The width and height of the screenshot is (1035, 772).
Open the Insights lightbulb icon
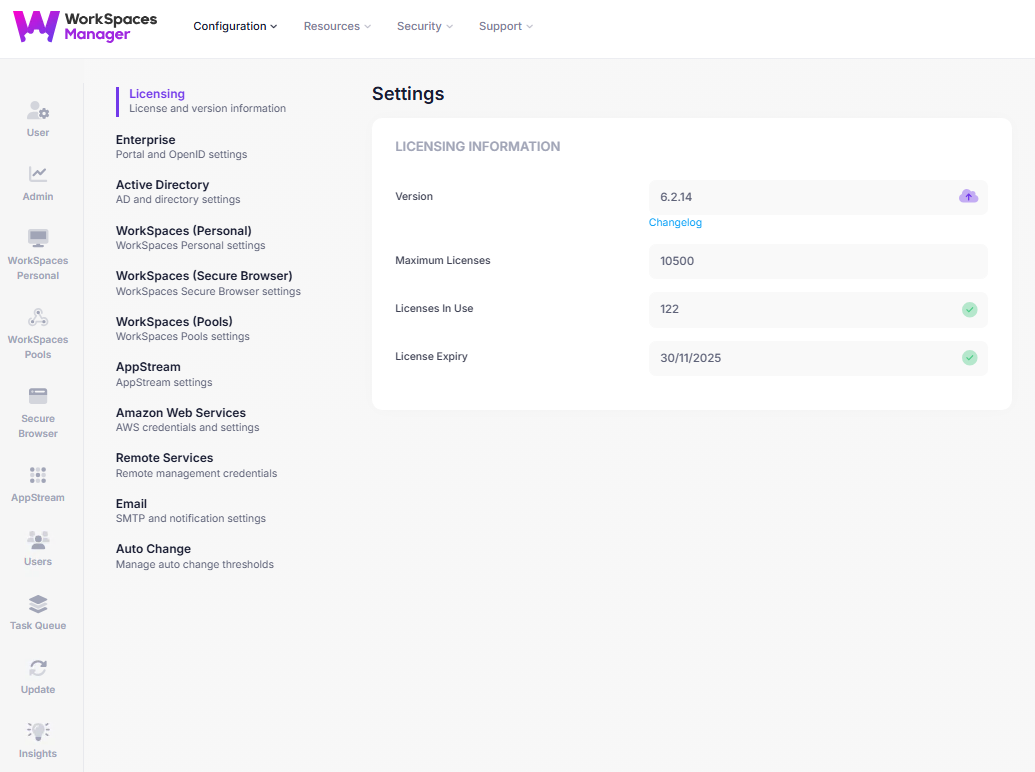(38, 732)
